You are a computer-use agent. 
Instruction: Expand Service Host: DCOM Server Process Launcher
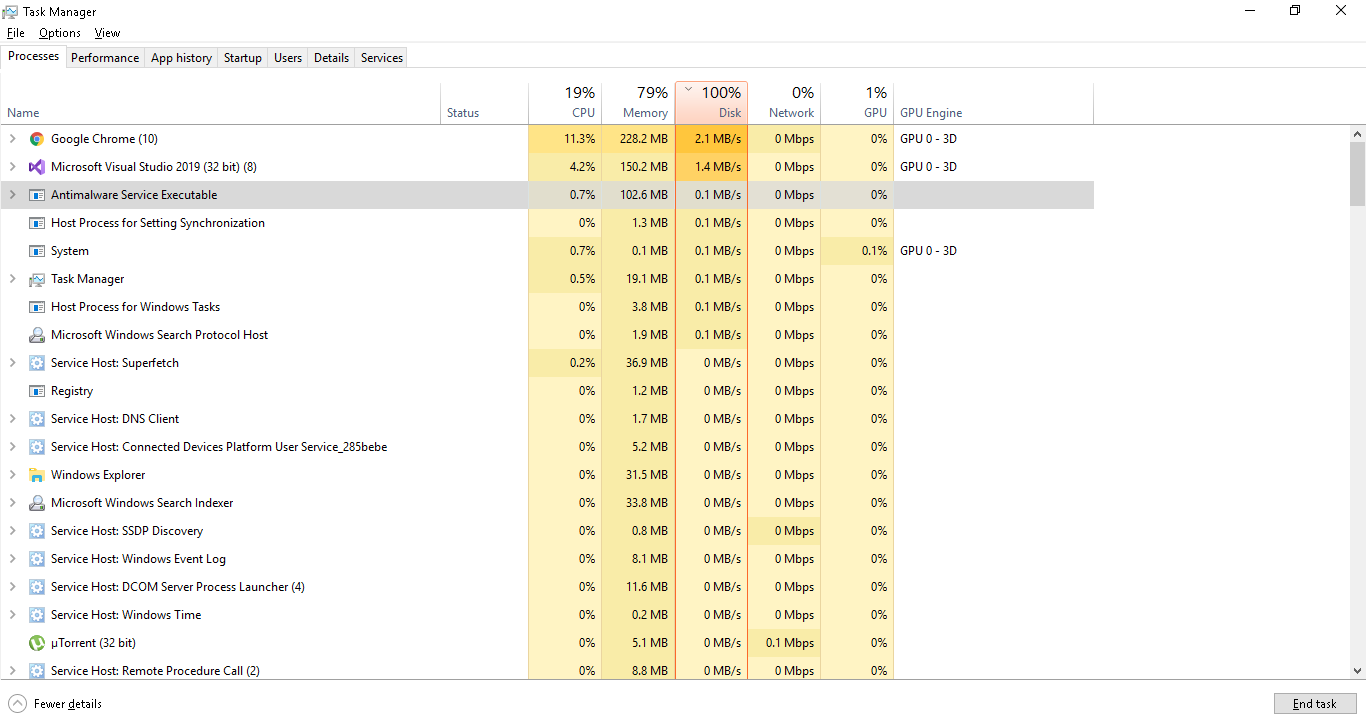(x=12, y=587)
